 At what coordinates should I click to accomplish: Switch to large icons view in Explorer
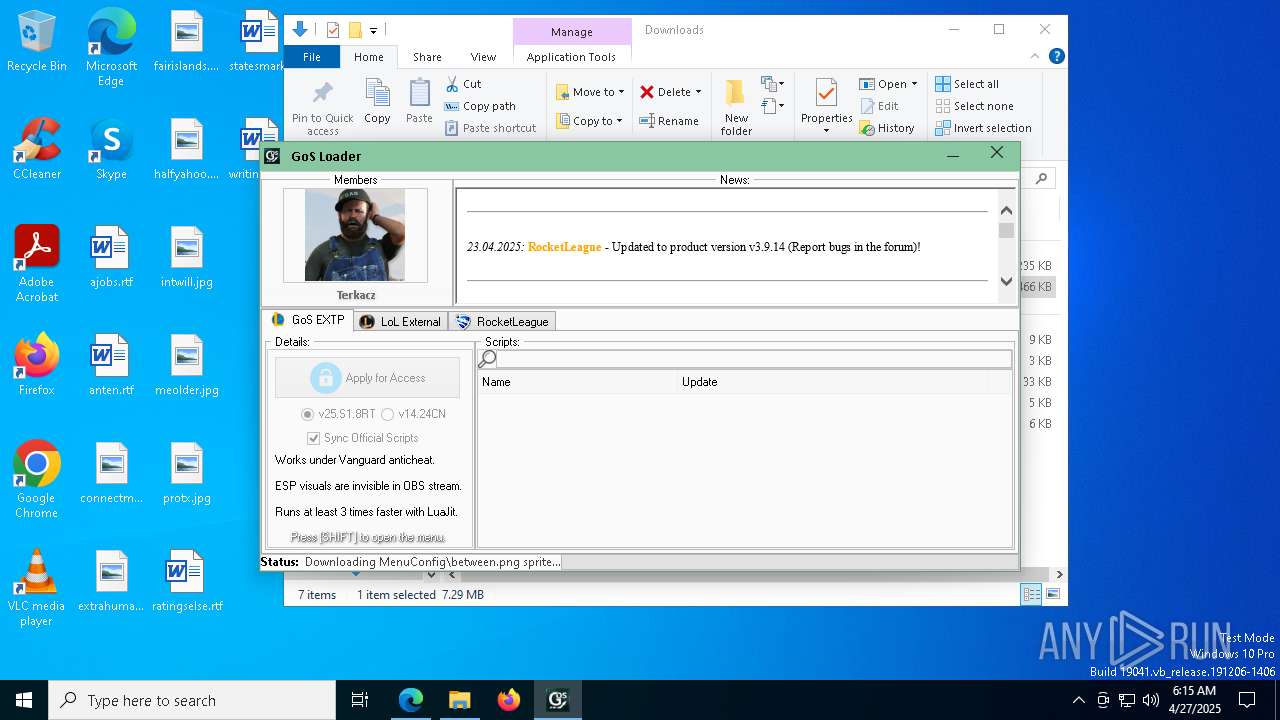[1053, 595]
